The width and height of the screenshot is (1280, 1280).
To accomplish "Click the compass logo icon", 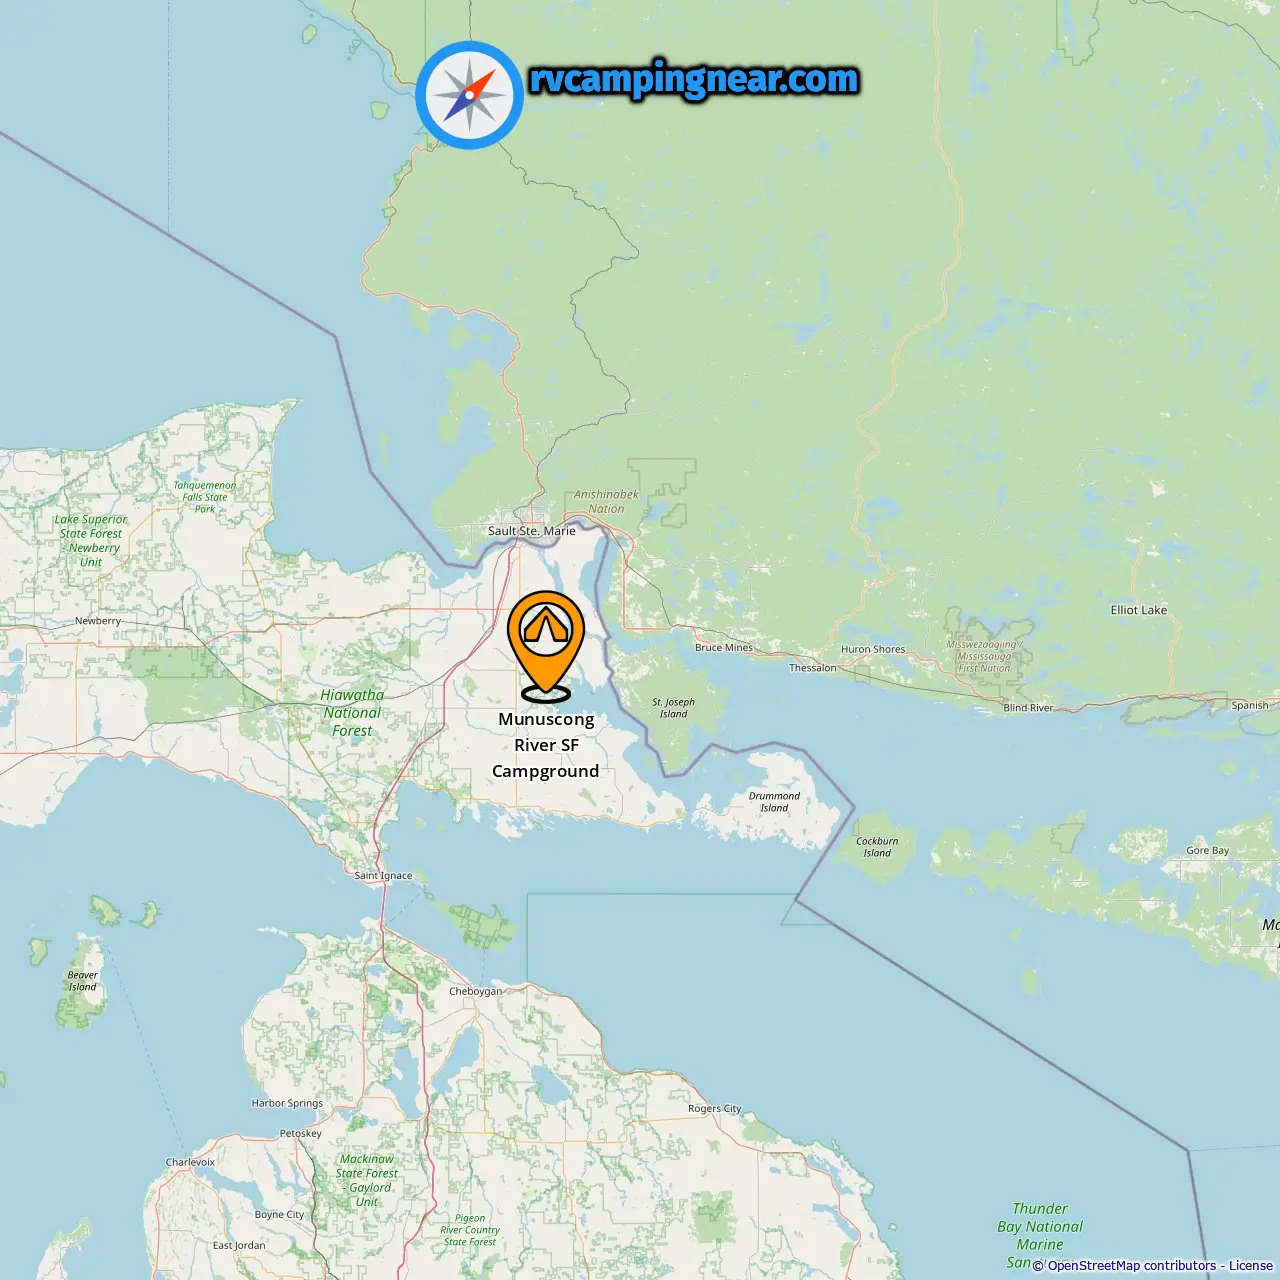I will (469, 95).
